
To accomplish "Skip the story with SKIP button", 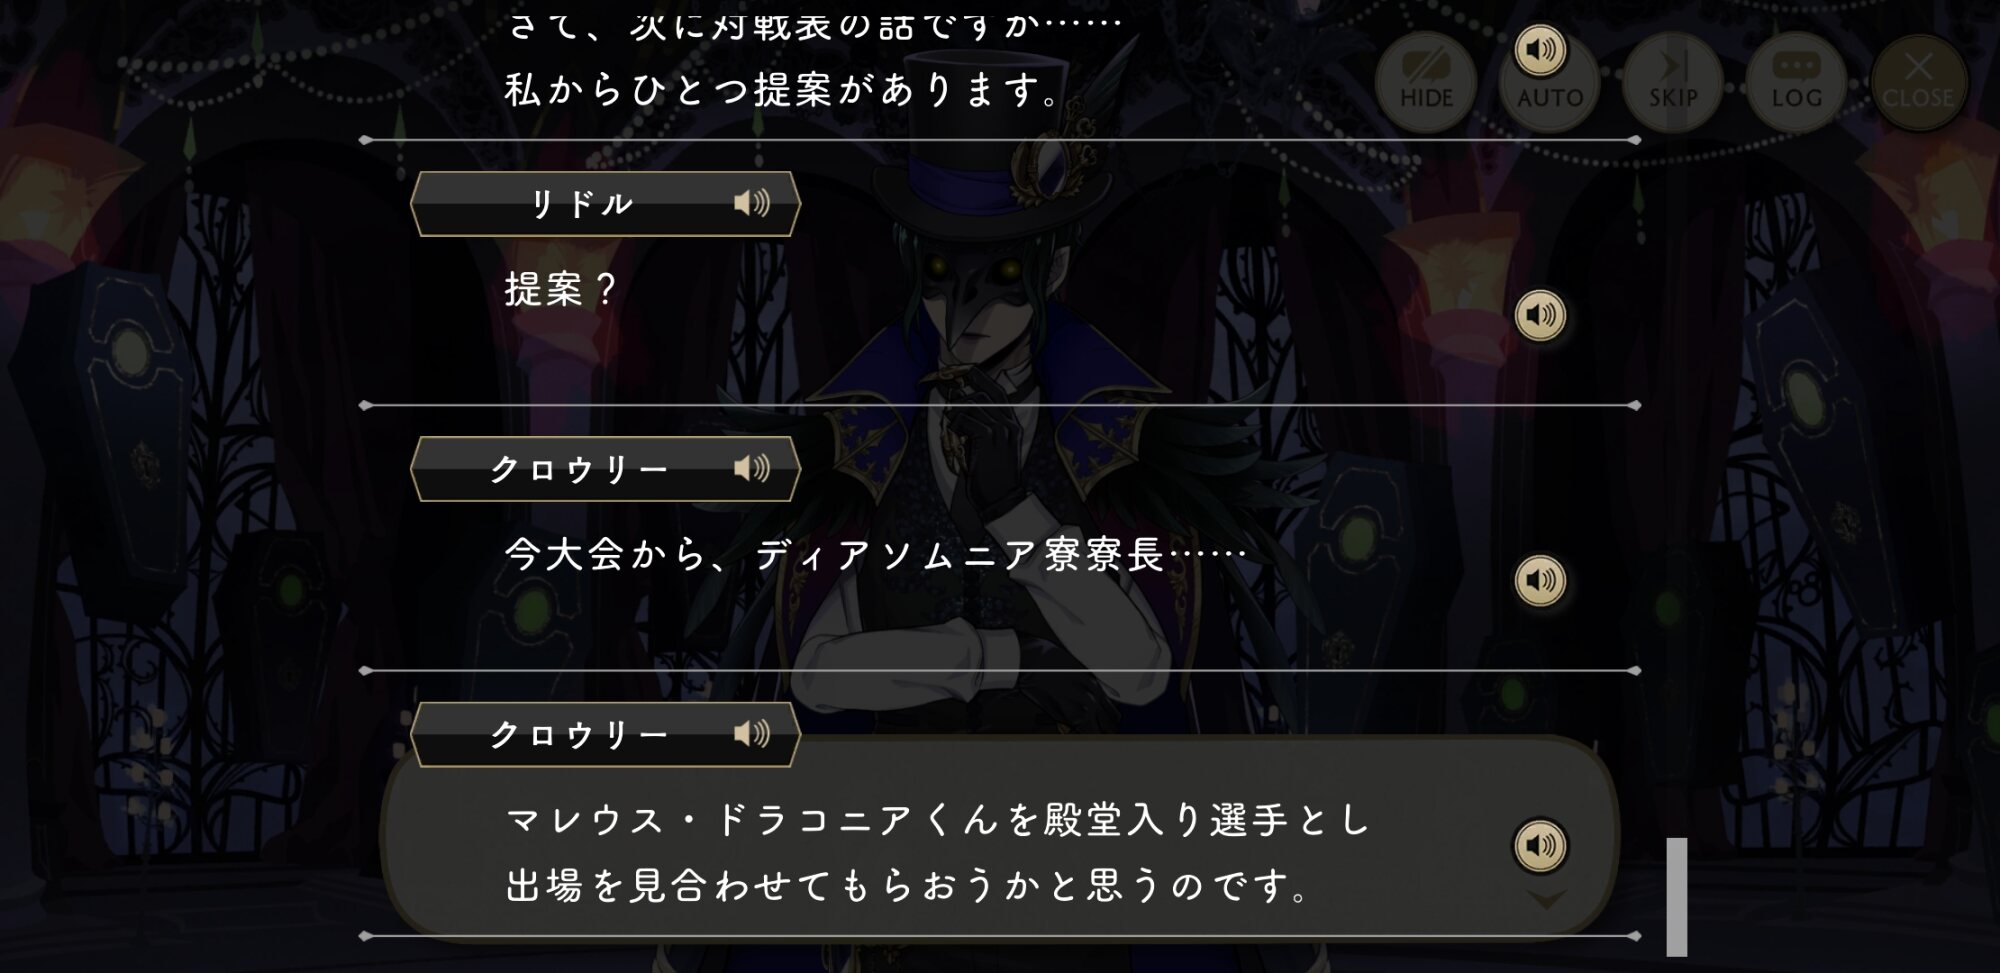I will coord(1673,82).
